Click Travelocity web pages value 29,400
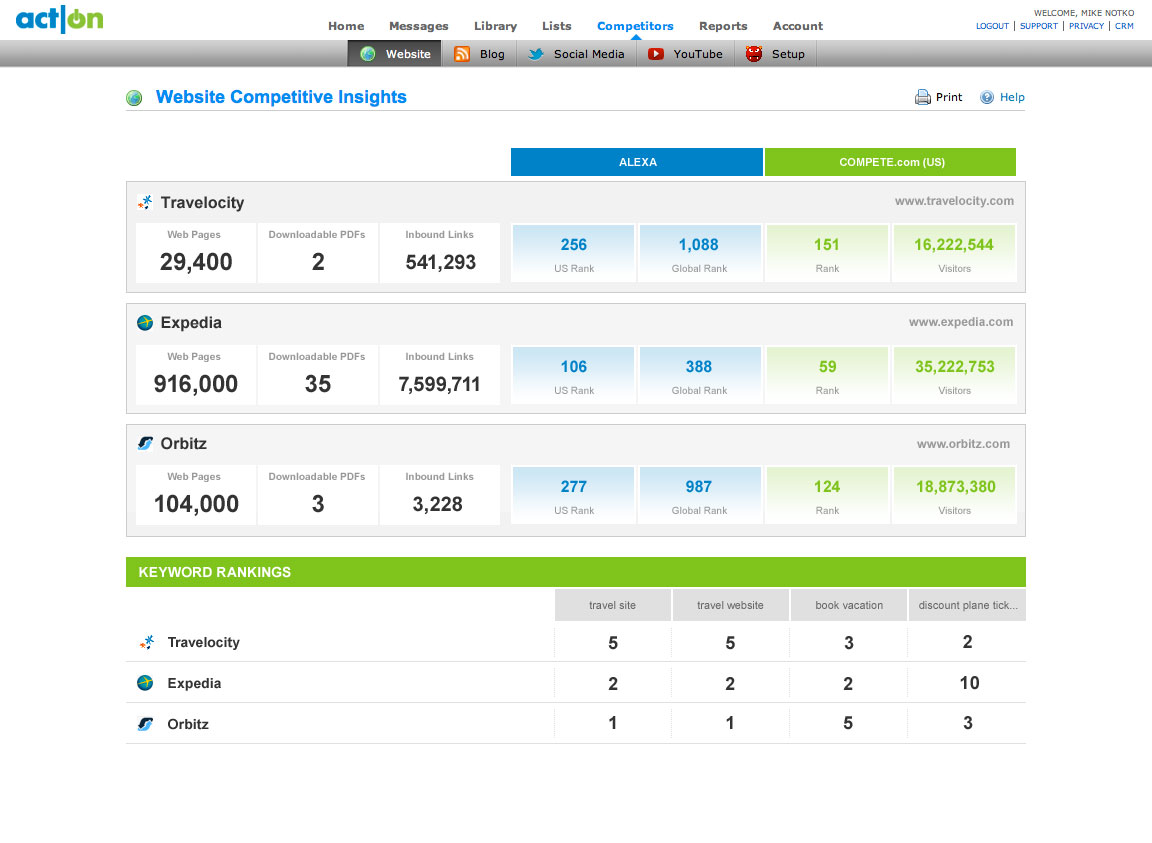This screenshot has height=843, width=1152. tap(196, 262)
